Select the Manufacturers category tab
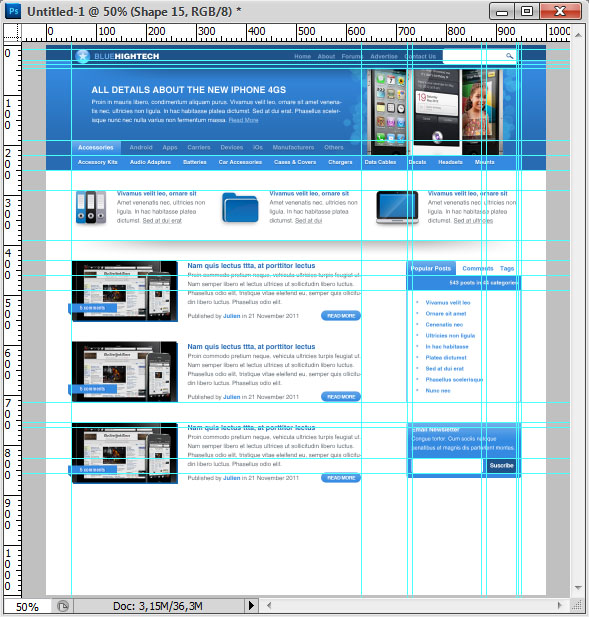The image size is (589, 617). [x=293, y=148]
